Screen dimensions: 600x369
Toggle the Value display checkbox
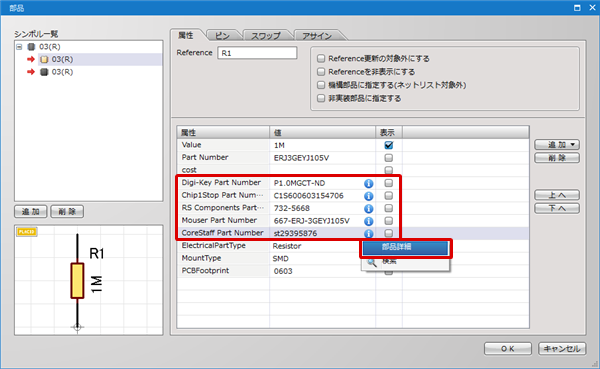pos(388,145)
